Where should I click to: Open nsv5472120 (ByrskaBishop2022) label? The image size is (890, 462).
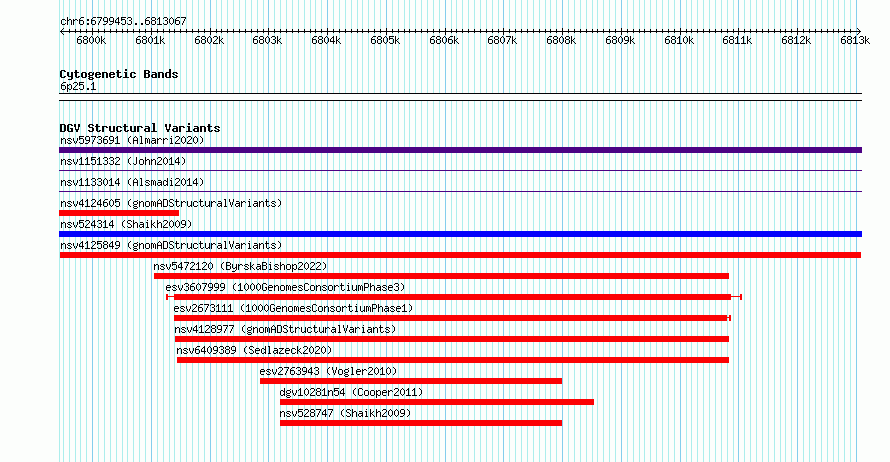click(x=240, y=266)
